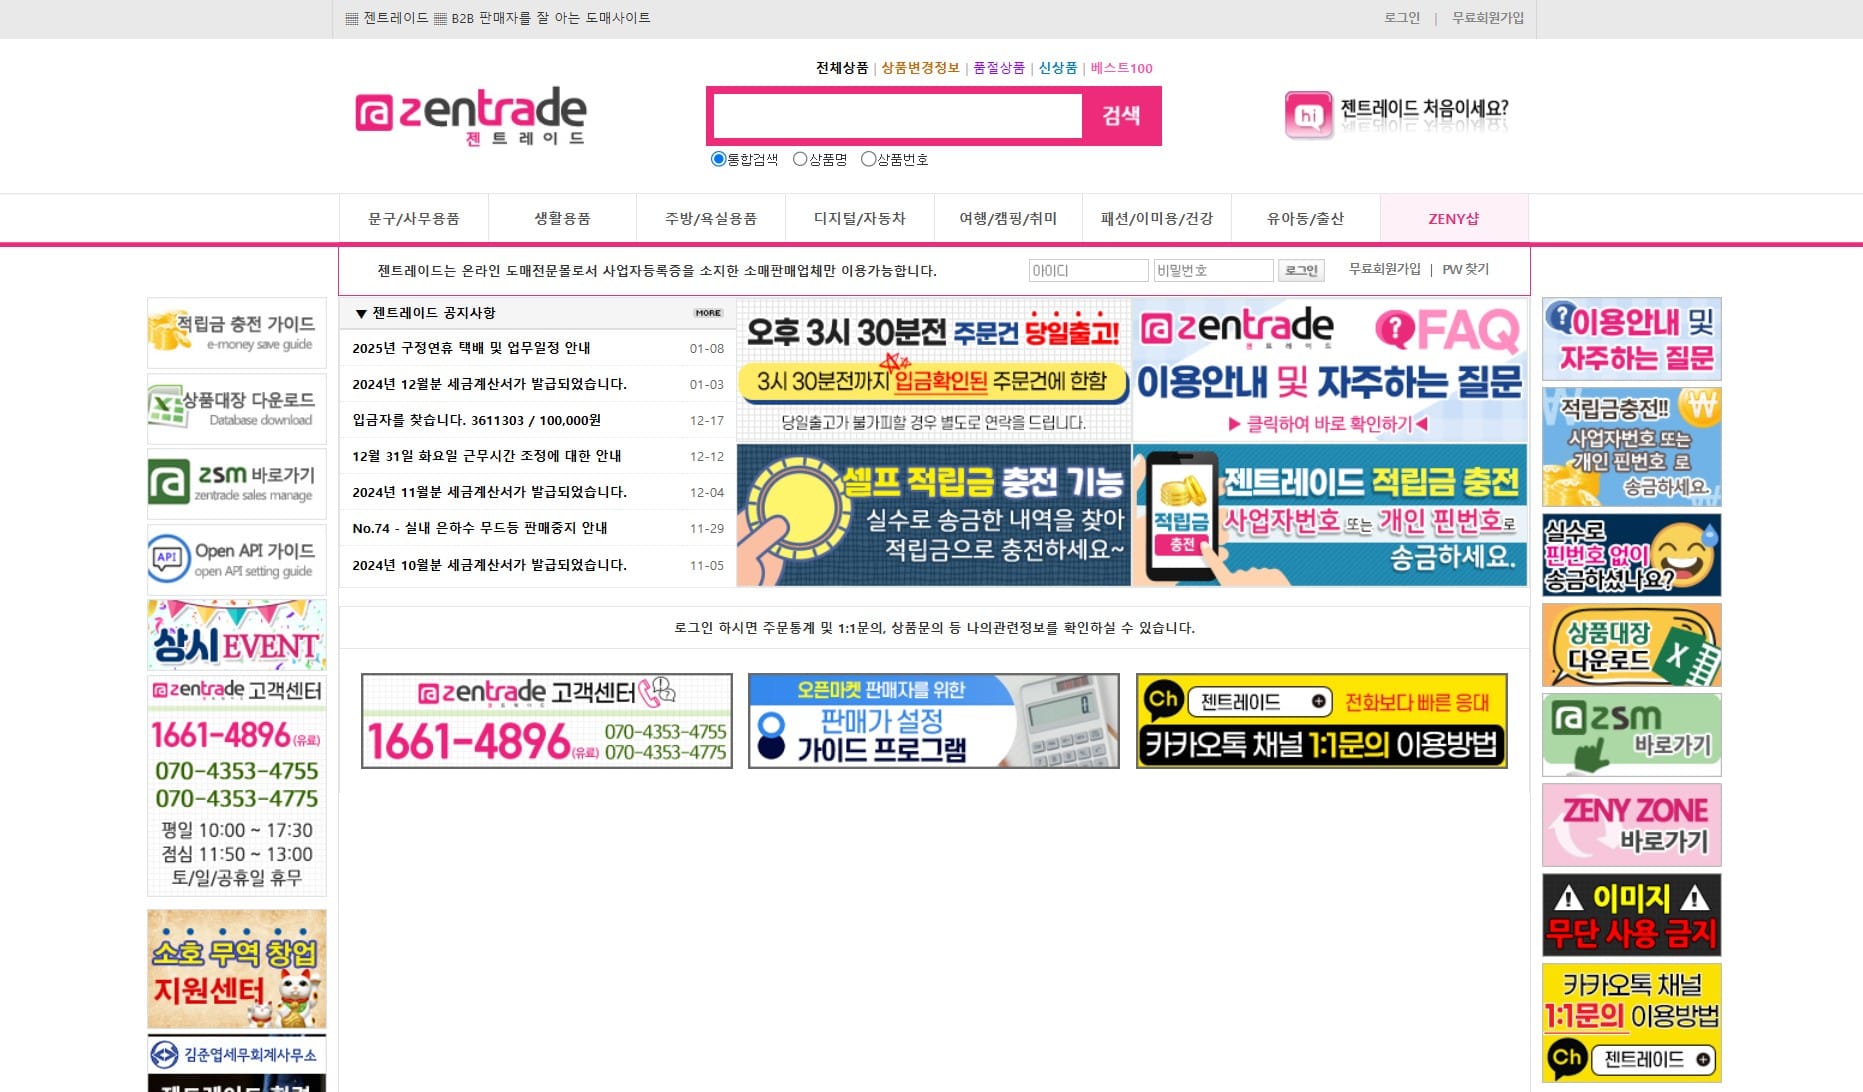The width and height of the screenshot is (1863, 1092).
Task: Open right sidebar 상품대장 다운로드 excel banner
Action: (1632, 645)
